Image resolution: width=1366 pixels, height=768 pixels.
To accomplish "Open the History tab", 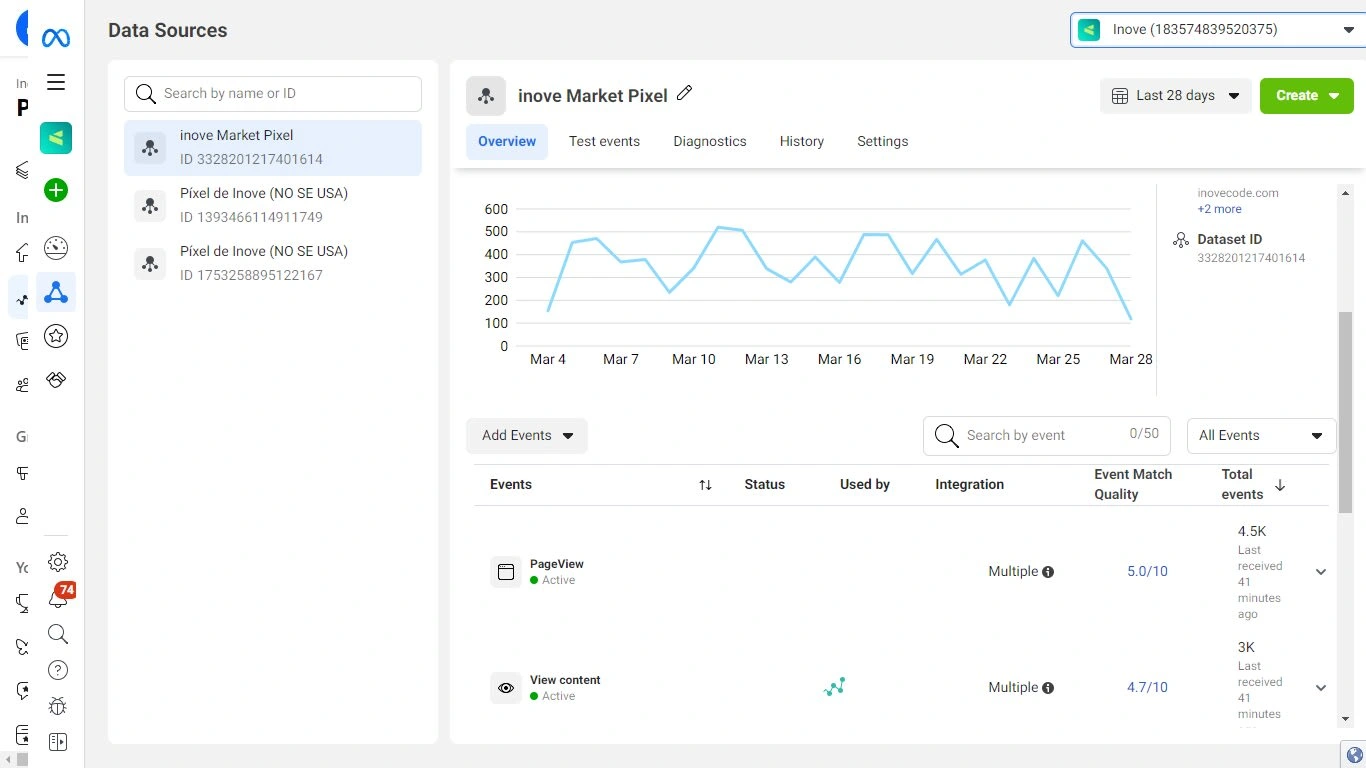I will coord(802,142).
